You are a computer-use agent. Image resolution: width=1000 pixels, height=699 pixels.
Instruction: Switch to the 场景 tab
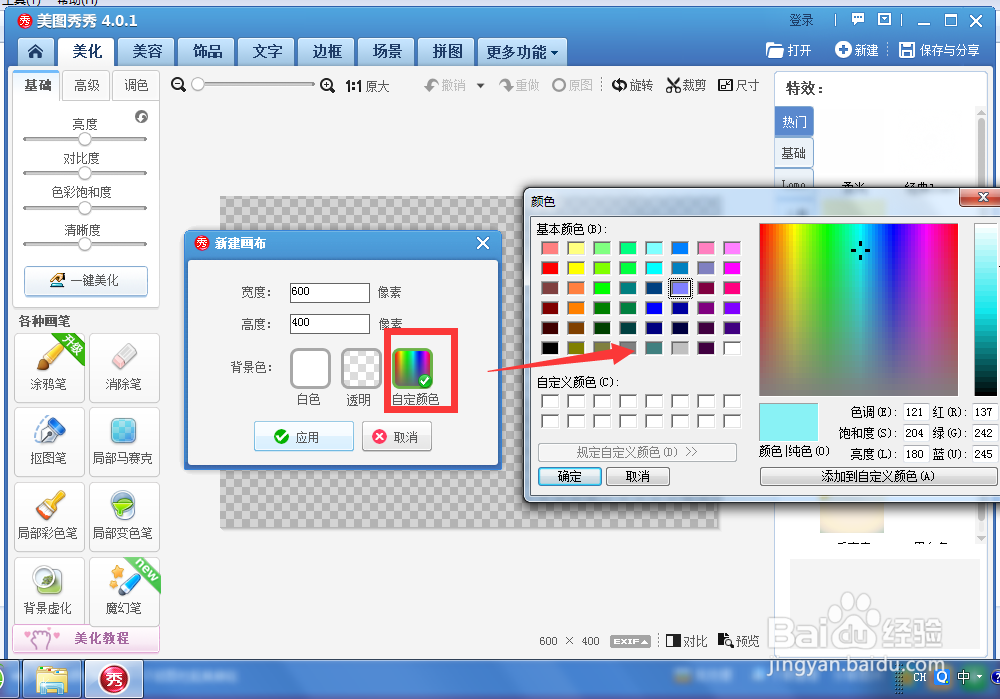[387, 52]
